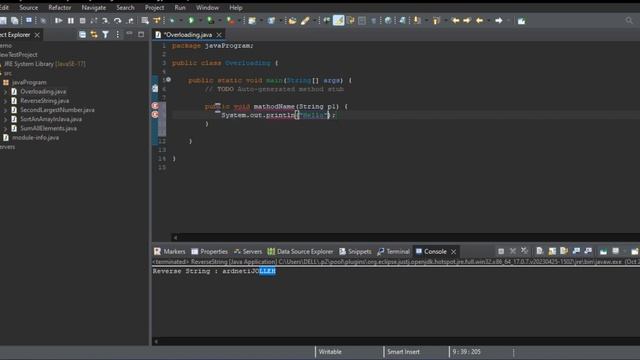The width and height of the screenshot is (640, 360).
Task: Click the editor horizontal scrollbar left arrow
Action: (x=175, y=237)
